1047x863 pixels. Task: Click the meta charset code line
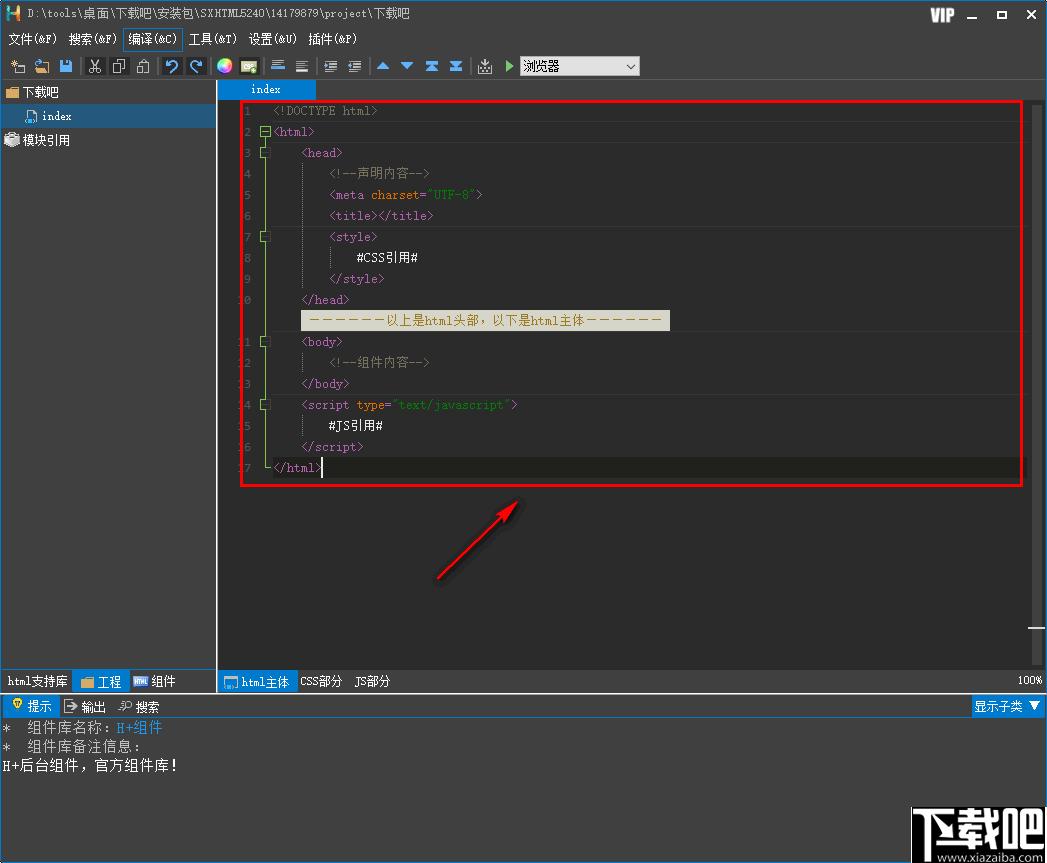coord(405,194)
